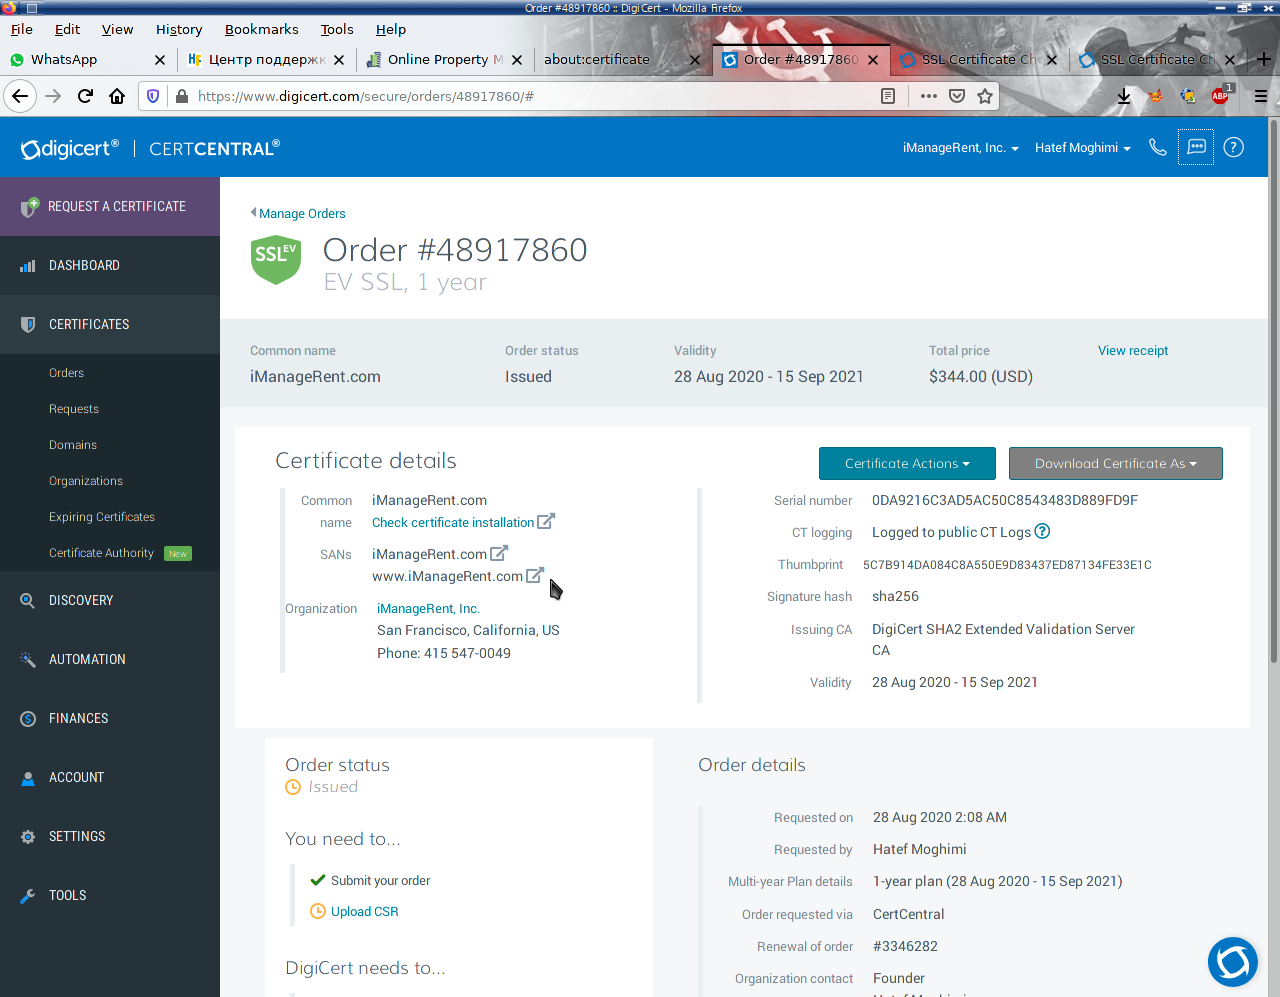The image size is (1280, 997).
Task: Open the iManageRent, Inc. organization link
Action: (428, 608)
